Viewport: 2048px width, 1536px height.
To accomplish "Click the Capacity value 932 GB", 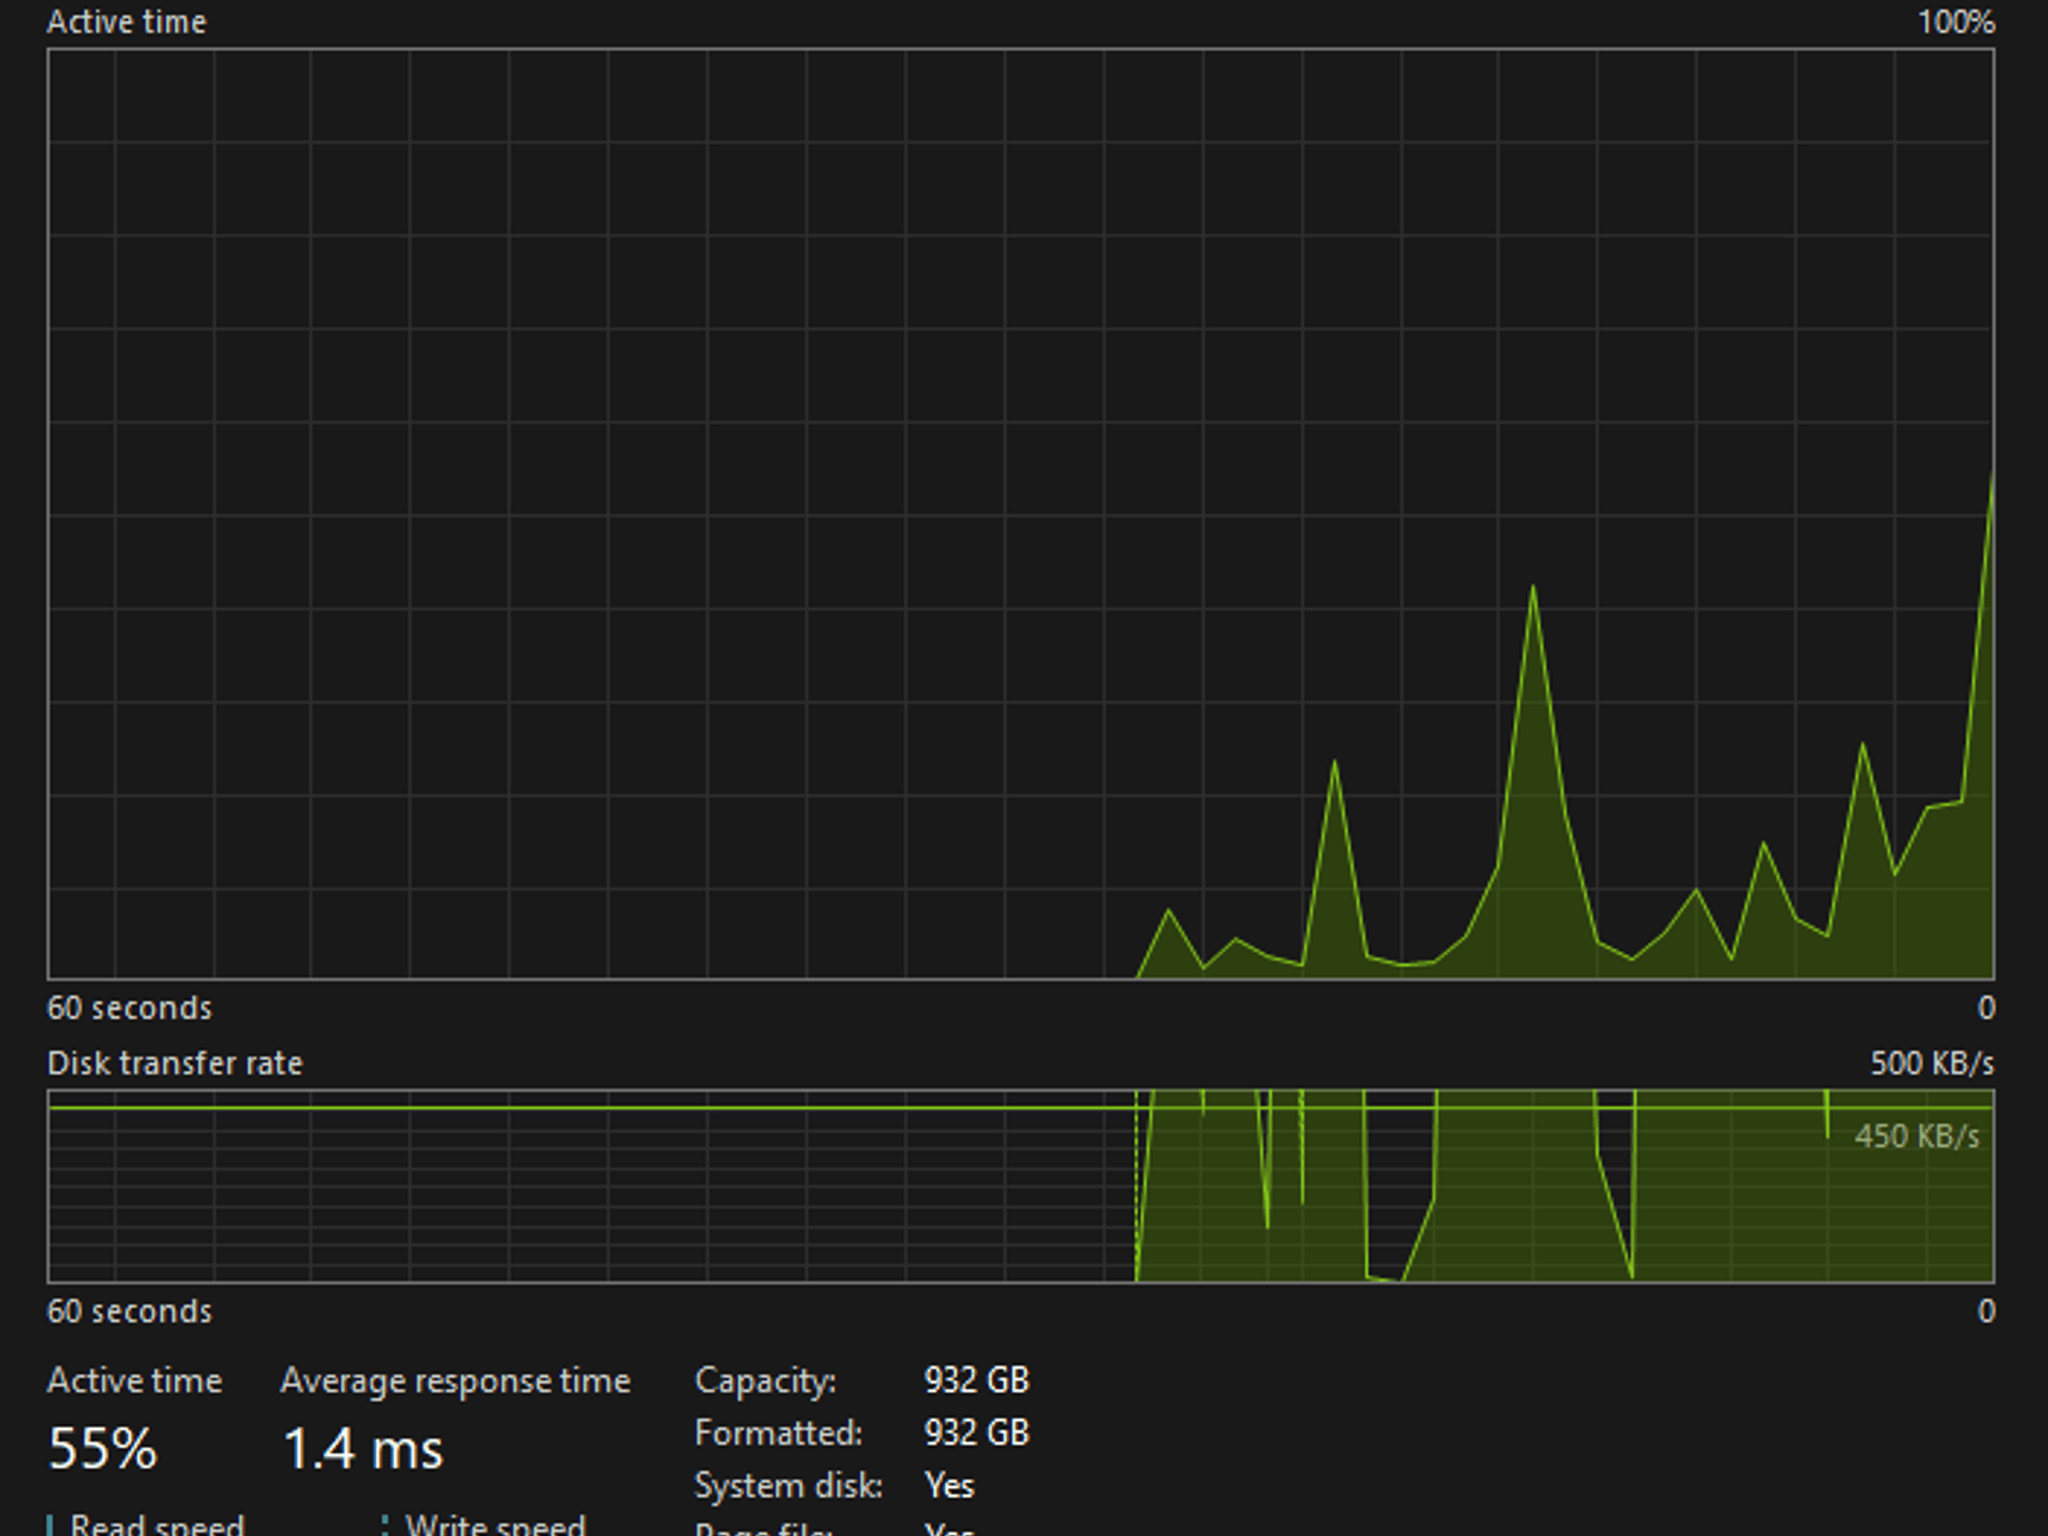I will coord(976,1380).
